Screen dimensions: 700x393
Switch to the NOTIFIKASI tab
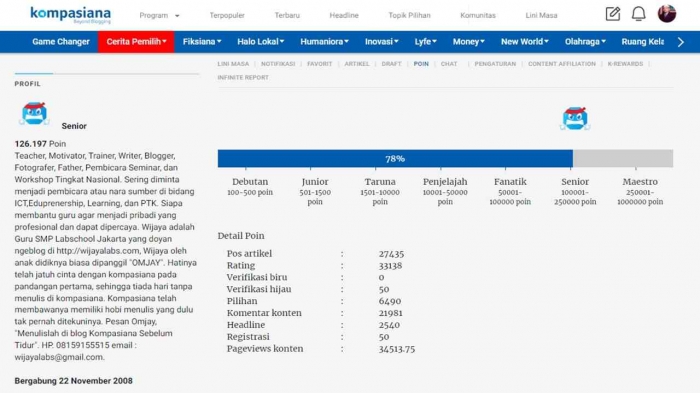tap(278, 64)
